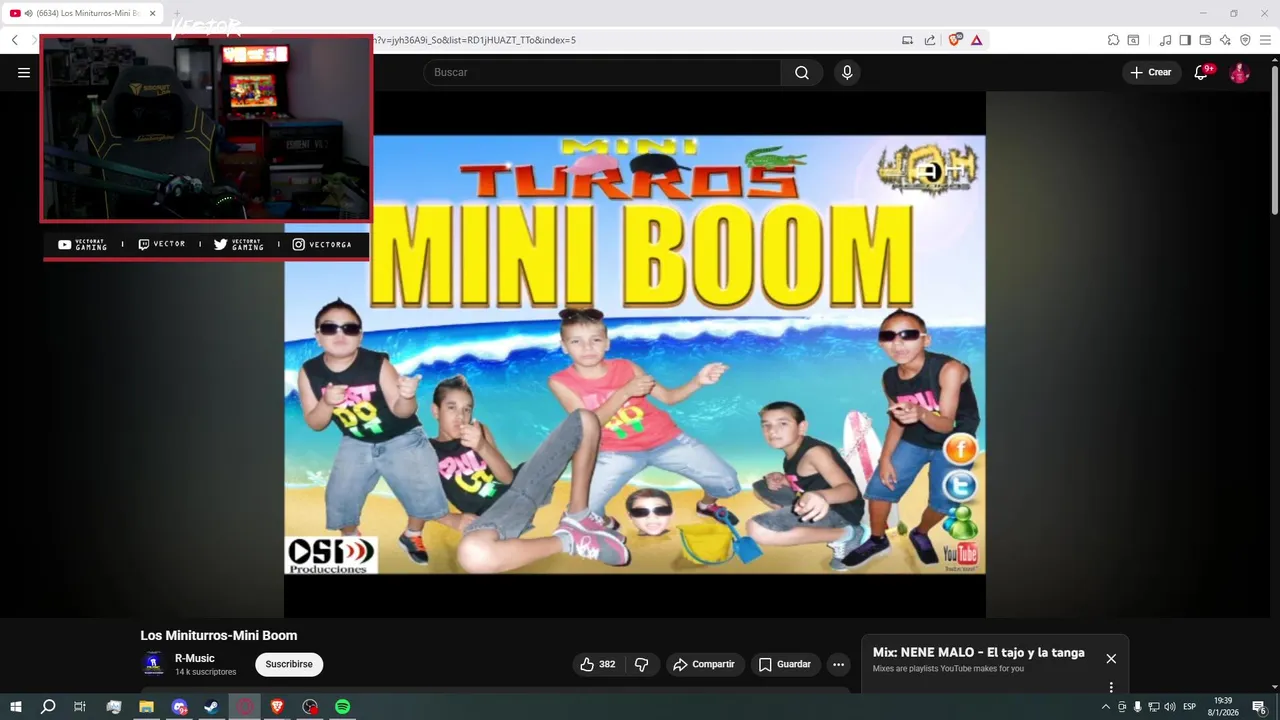Open File Explorer from the taskbar
Viewport: 1280px width, 720px height.
click(x=146, y=706)
